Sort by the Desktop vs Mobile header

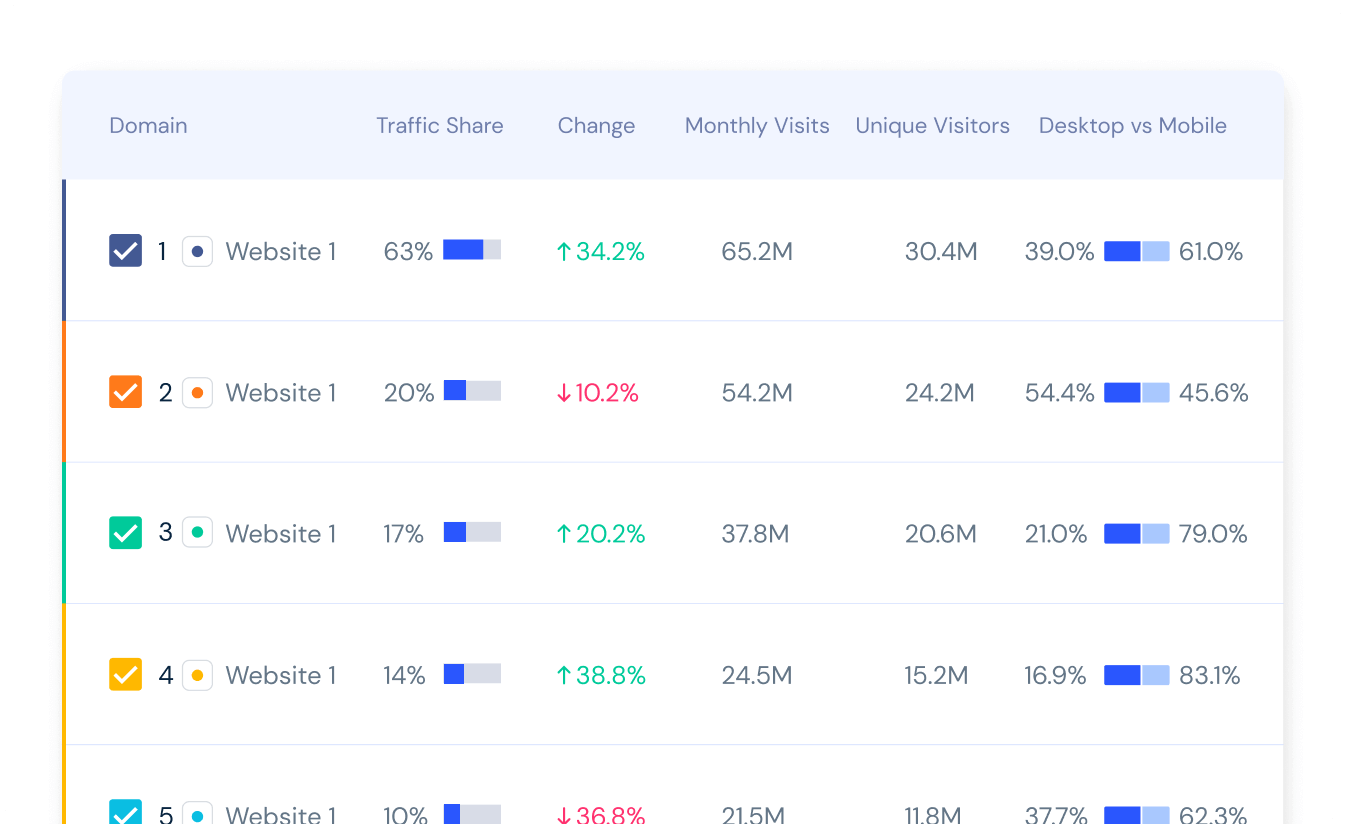(1133, 126)
